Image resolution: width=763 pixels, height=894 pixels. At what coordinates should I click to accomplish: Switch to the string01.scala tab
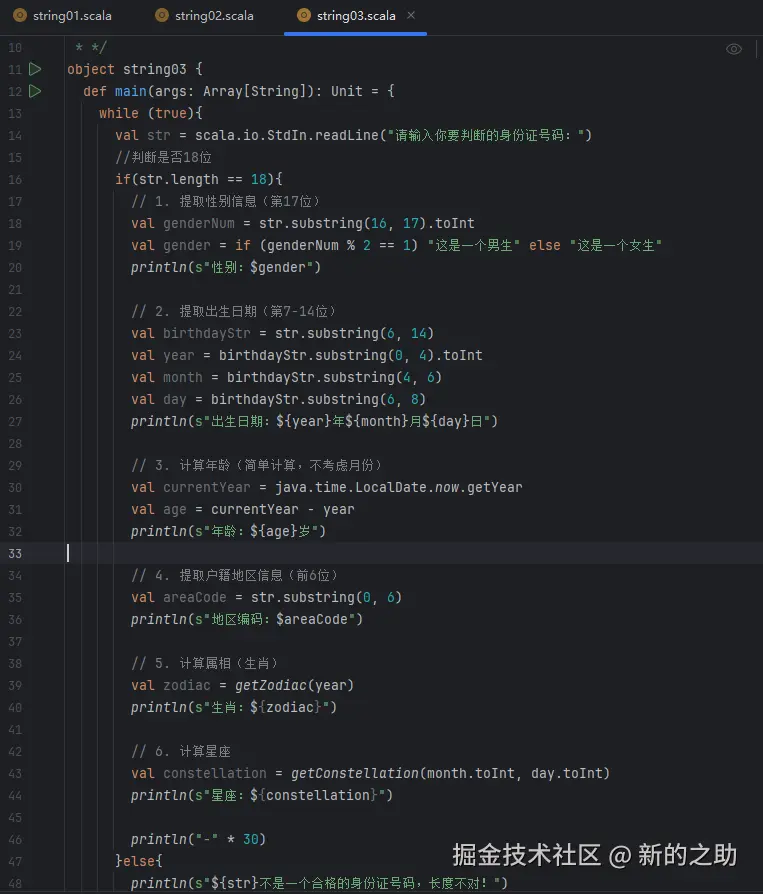(x=63, y=16)
